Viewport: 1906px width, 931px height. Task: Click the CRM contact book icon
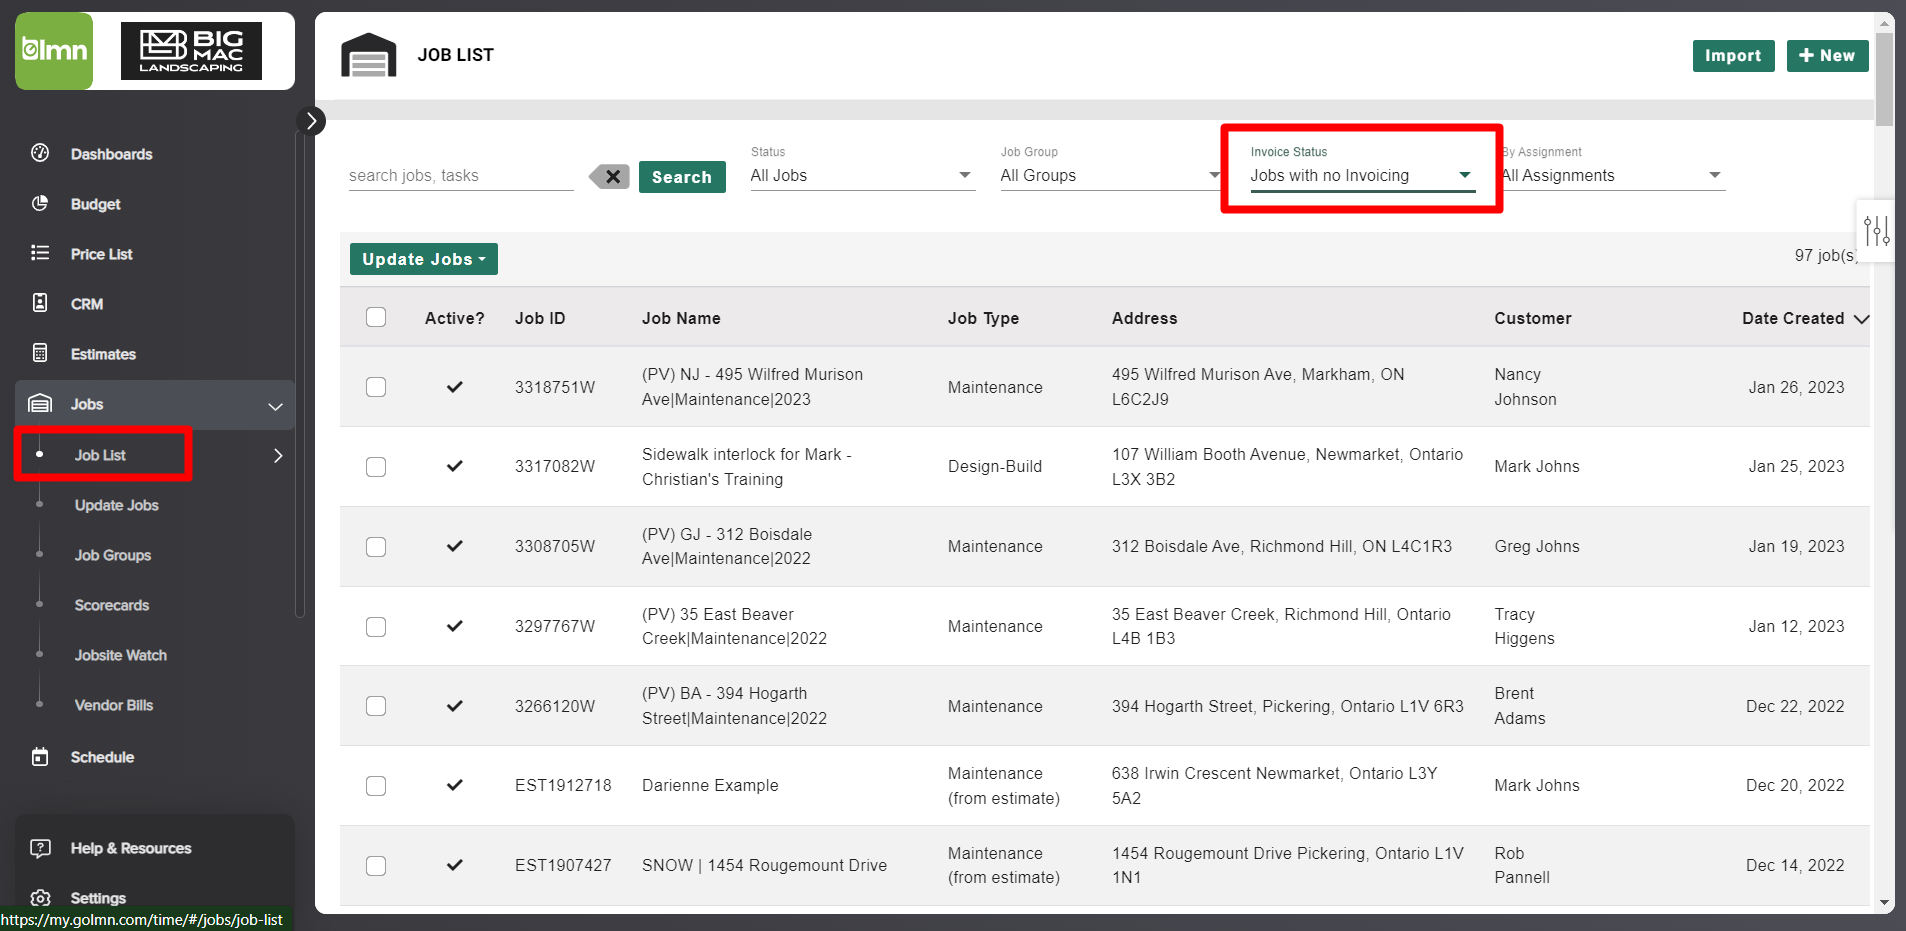[x=40, y=303]
